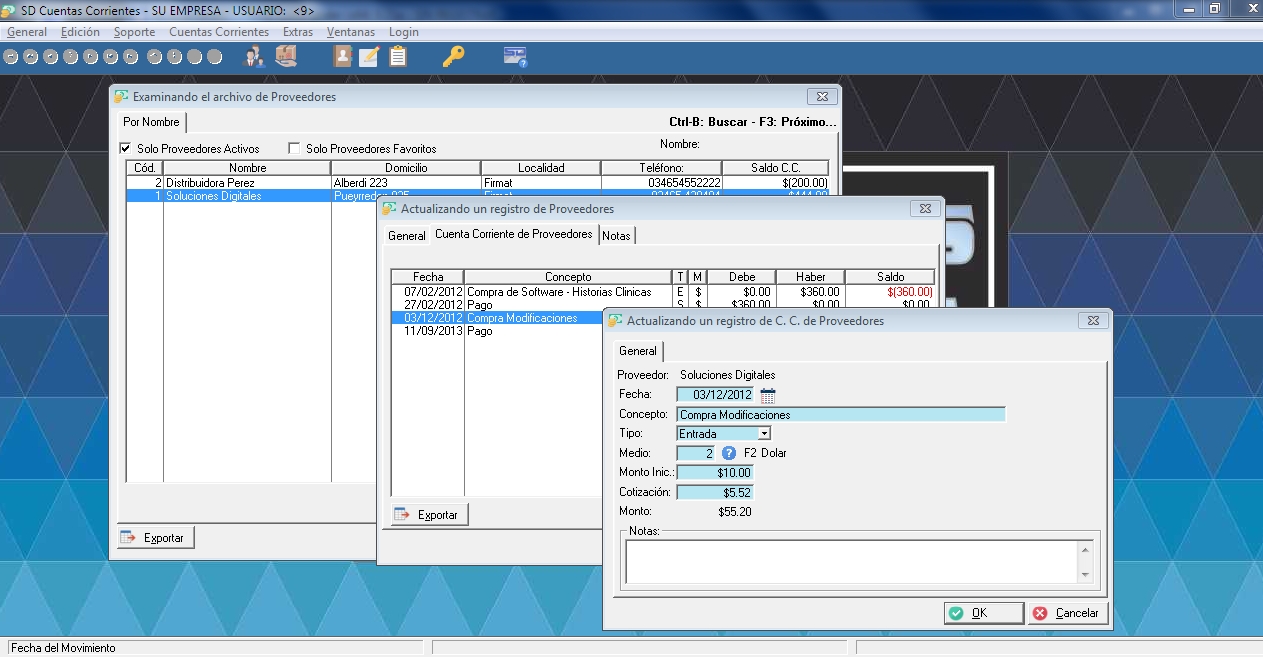Viewport: 1263px width, 657px height.
Task: Open the clipboard list toolbar icon
Action: (398, 57)
